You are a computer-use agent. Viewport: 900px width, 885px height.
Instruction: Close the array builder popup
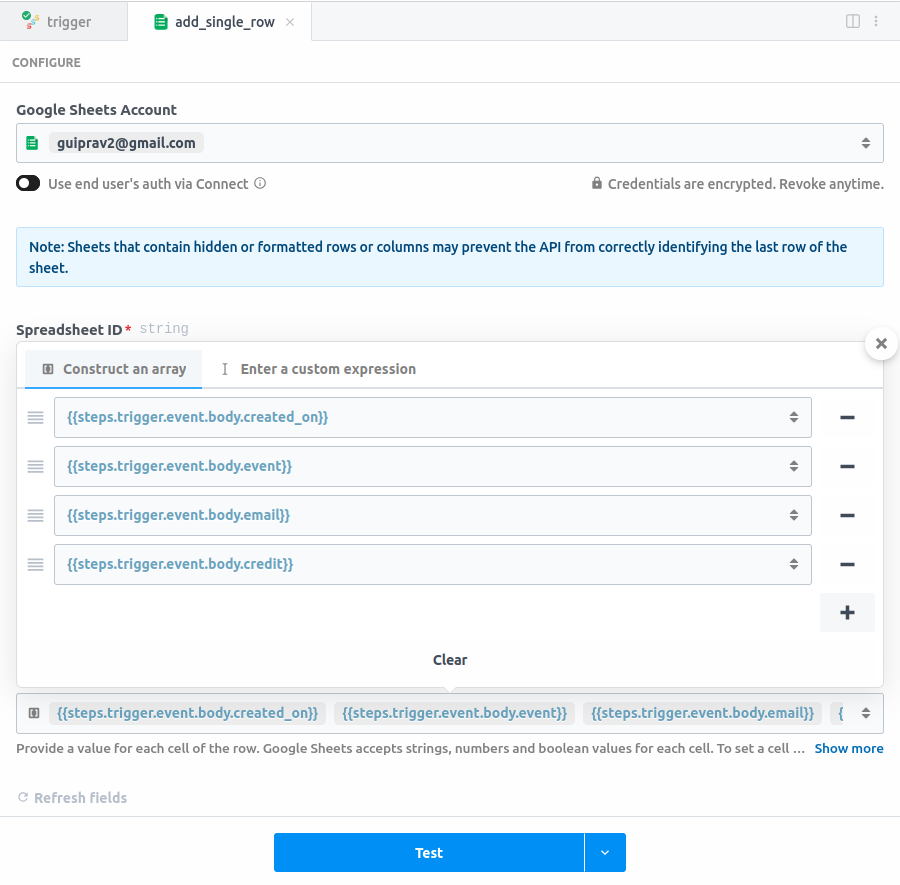[x=881, y=344]
